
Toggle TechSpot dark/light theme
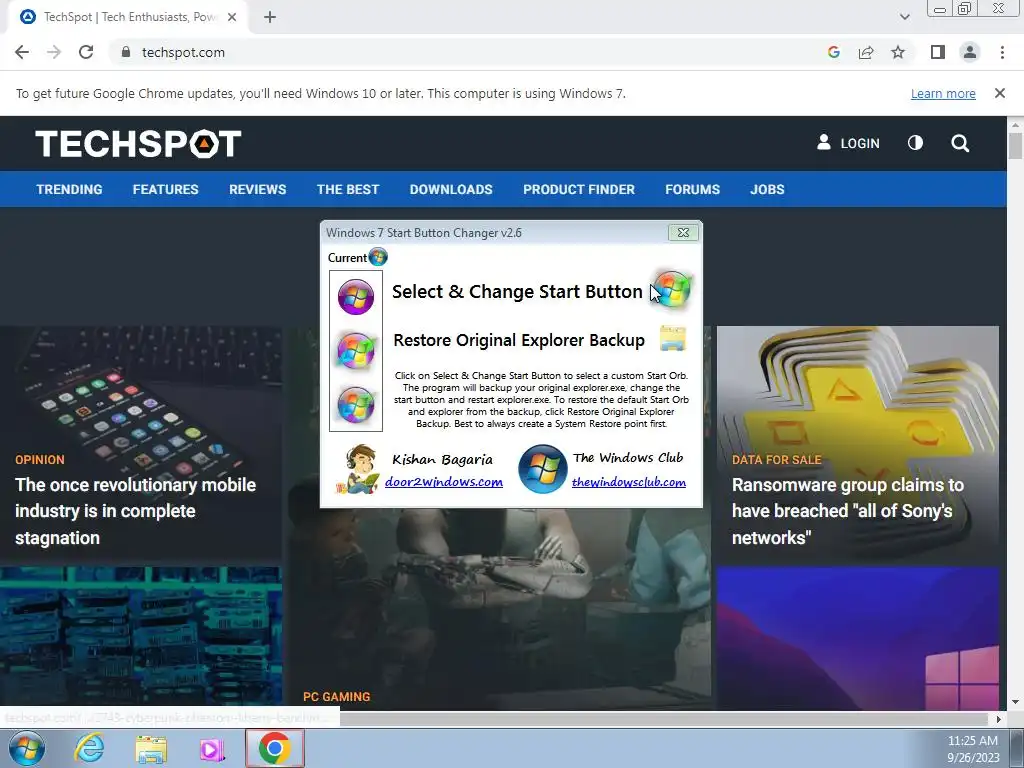click(916, 142)
